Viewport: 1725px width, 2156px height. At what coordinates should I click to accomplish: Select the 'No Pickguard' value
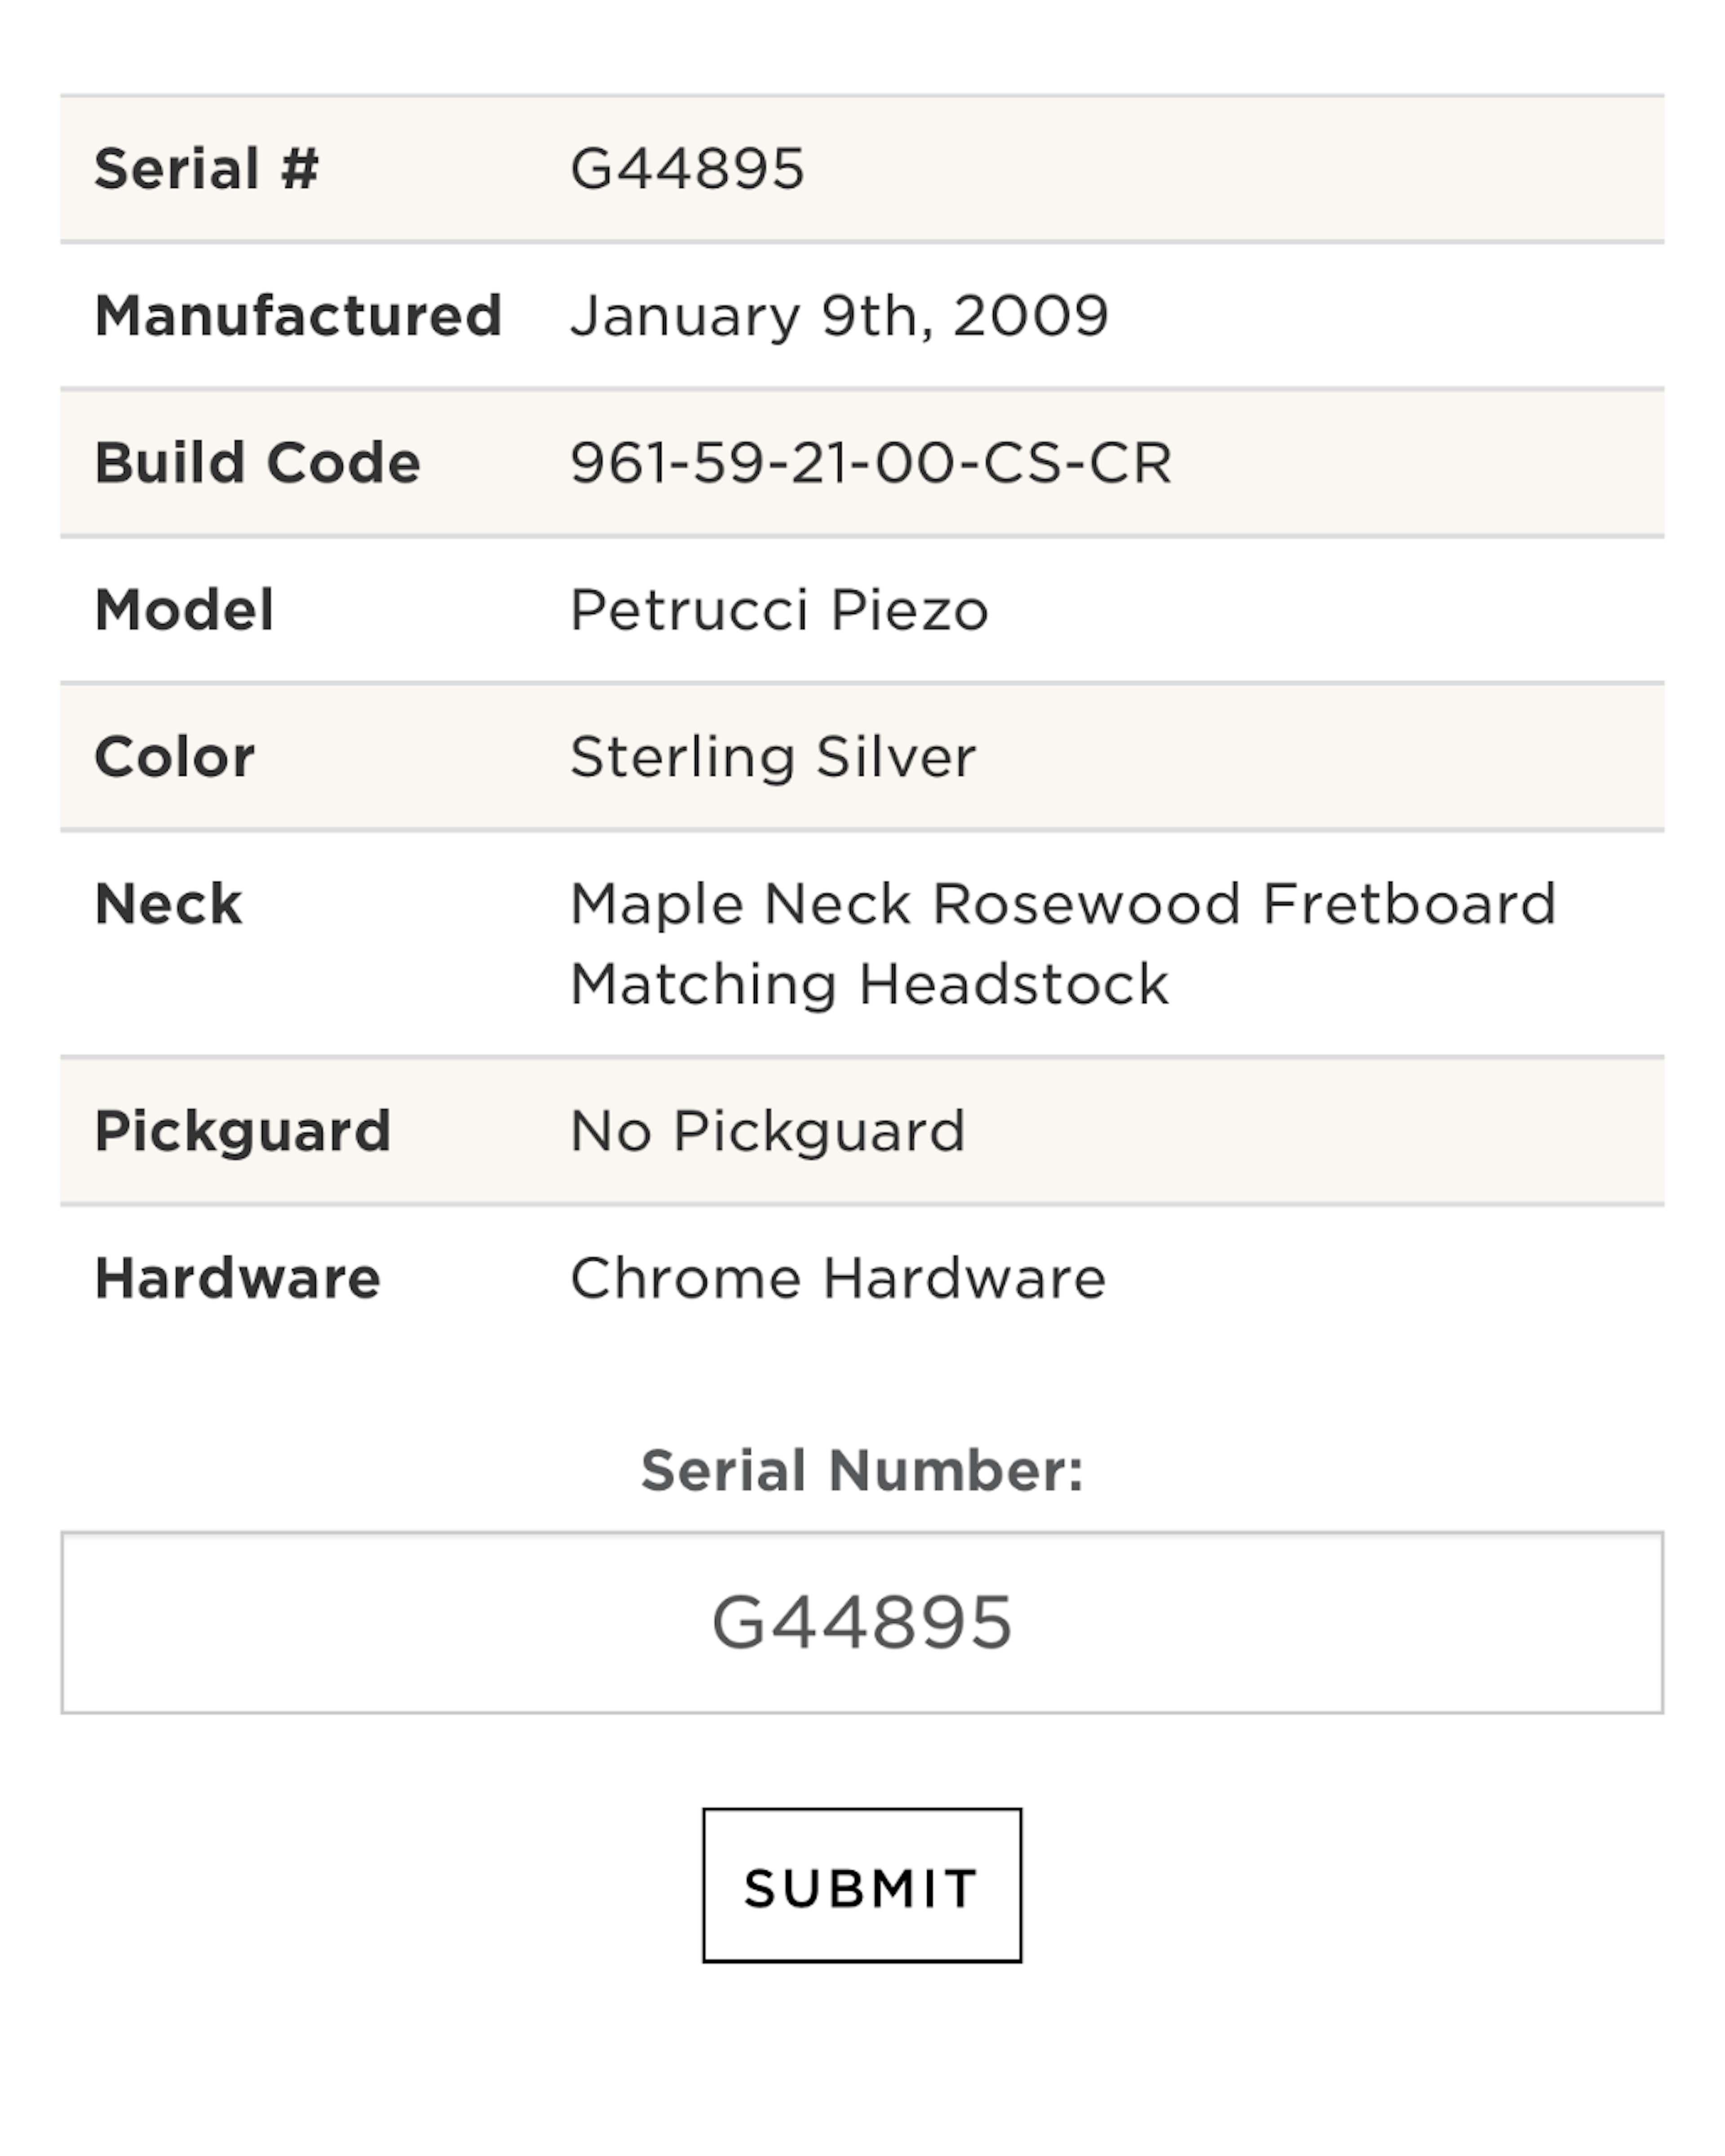(x=767, y=1131)
